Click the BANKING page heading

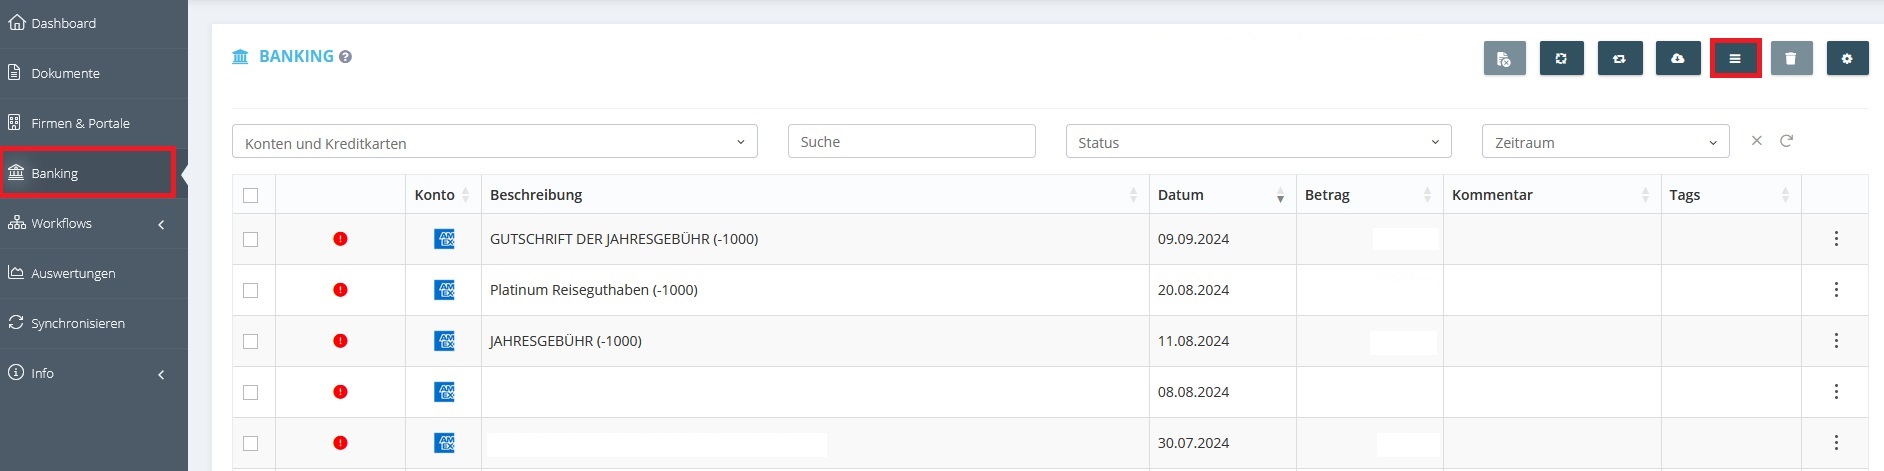point(296,57)
